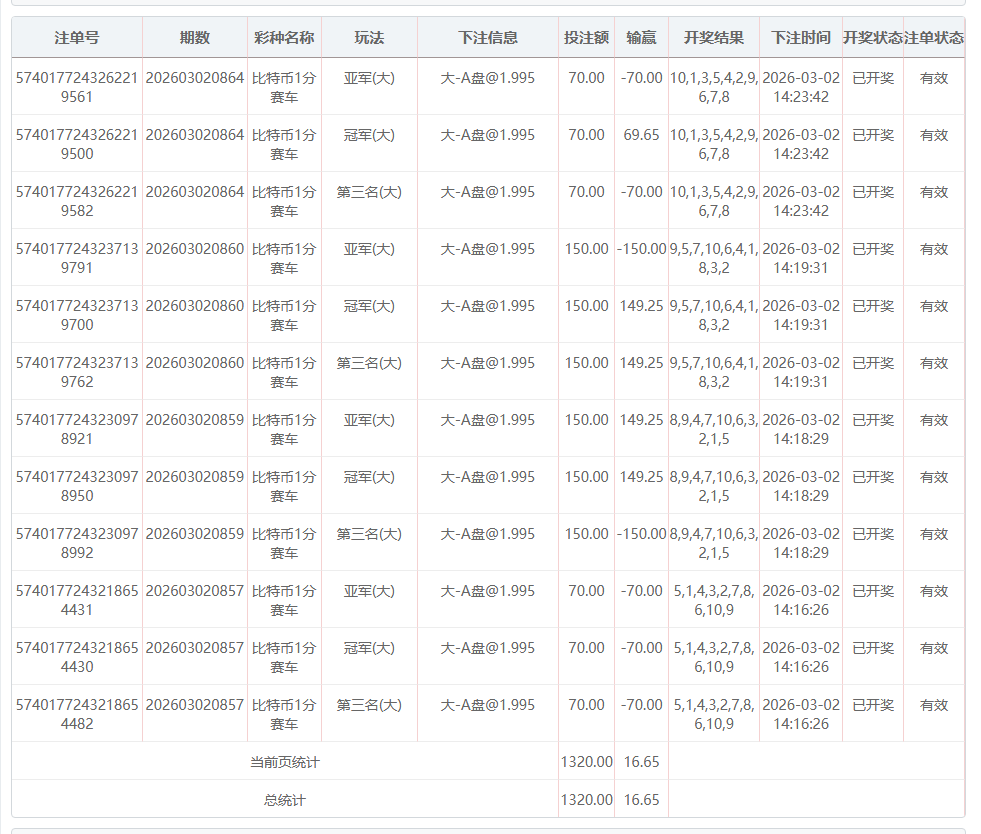The height and width of the screenshot is (834, 981).
Task: Click the 69.65 win amount cell
Action: pyautogui.click(x=641, y=135)
